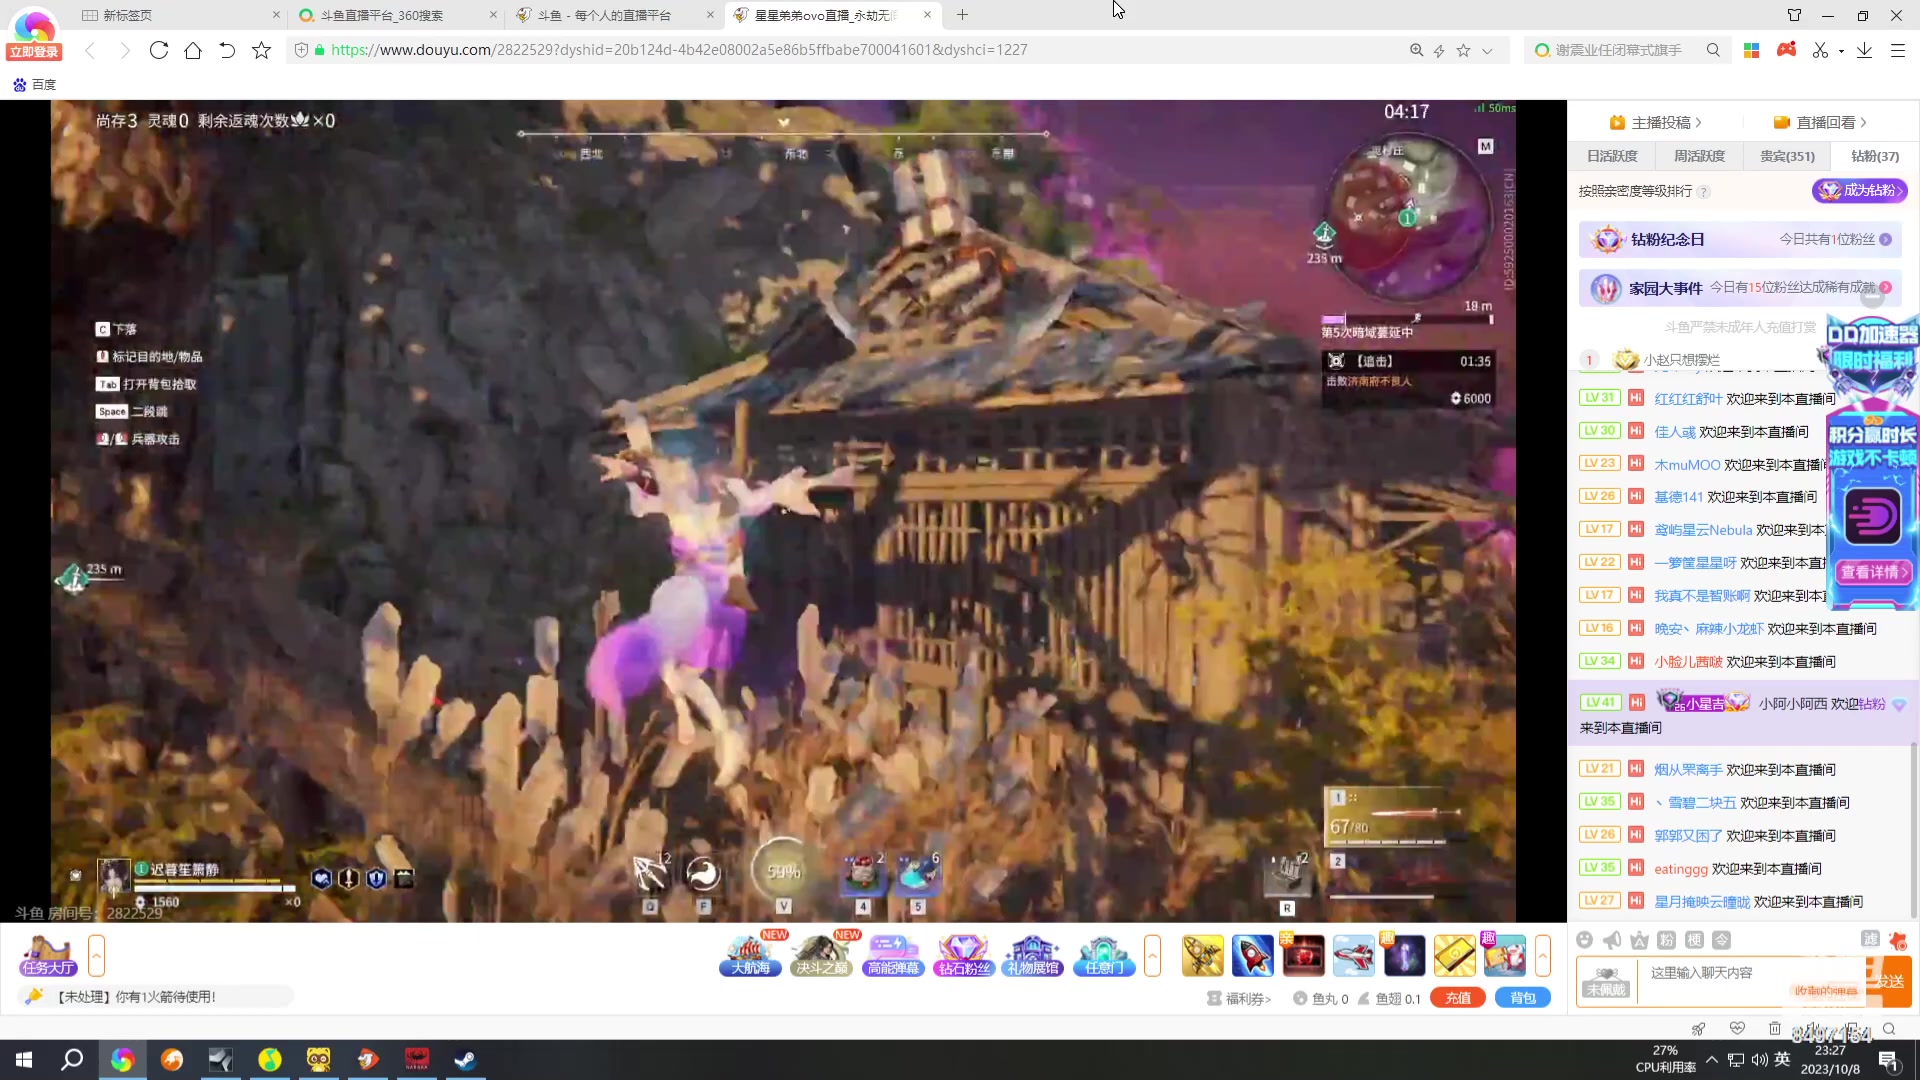Switch to the 周活跃度 tab

click(x=1699, y=156)
